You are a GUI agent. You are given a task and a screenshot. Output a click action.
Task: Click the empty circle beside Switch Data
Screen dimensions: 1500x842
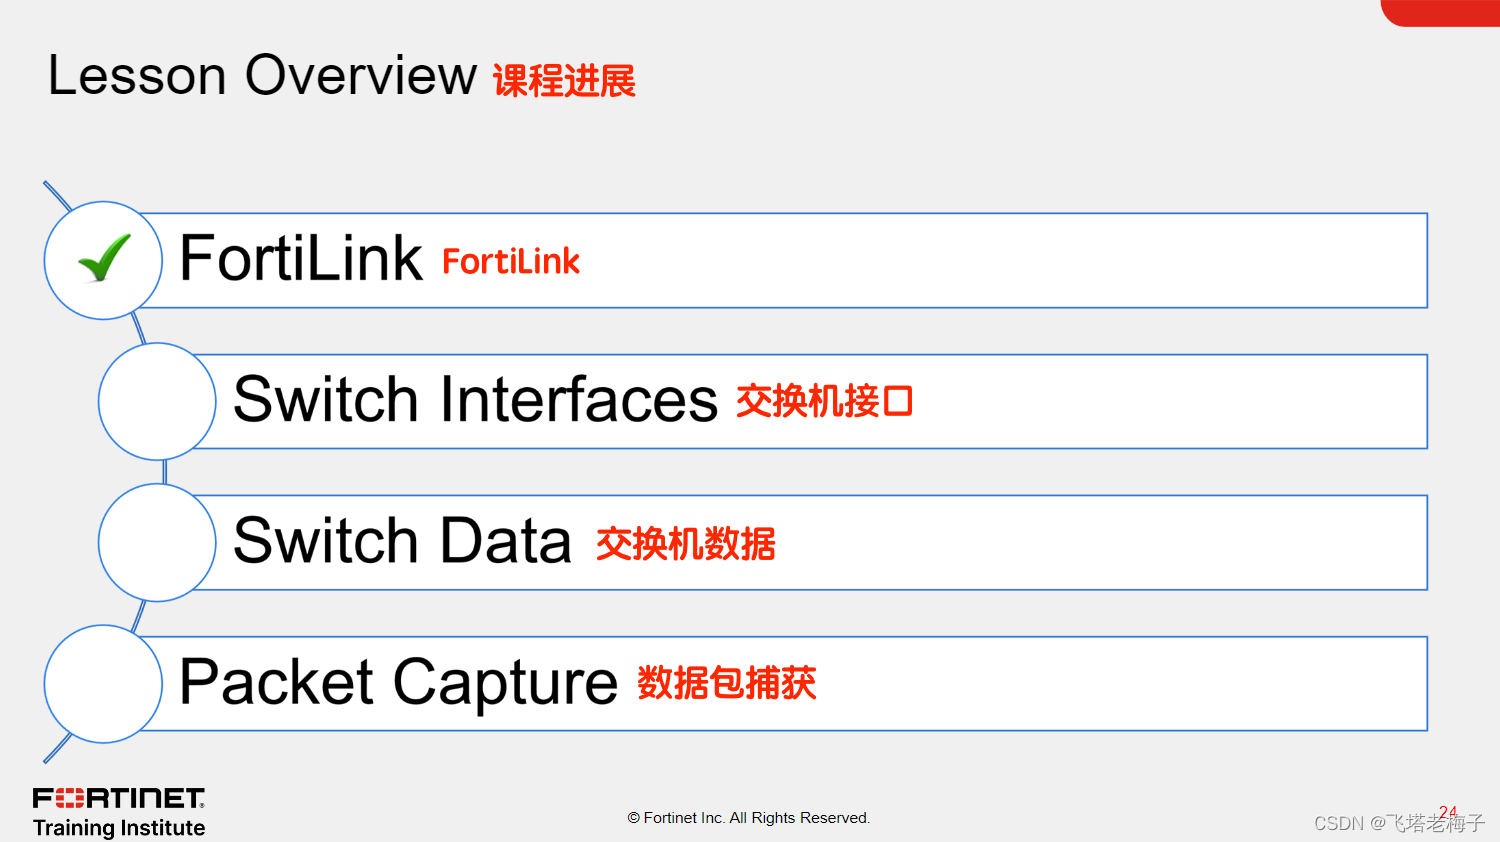157,542
